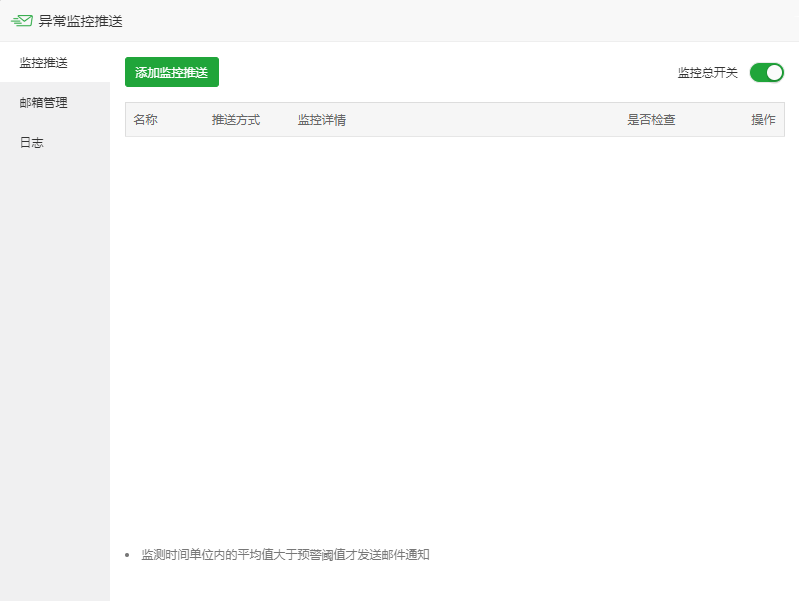Click the 操作 column header
Image resolution: width=799 pixels, height=601 pixels.
(763, 120)
